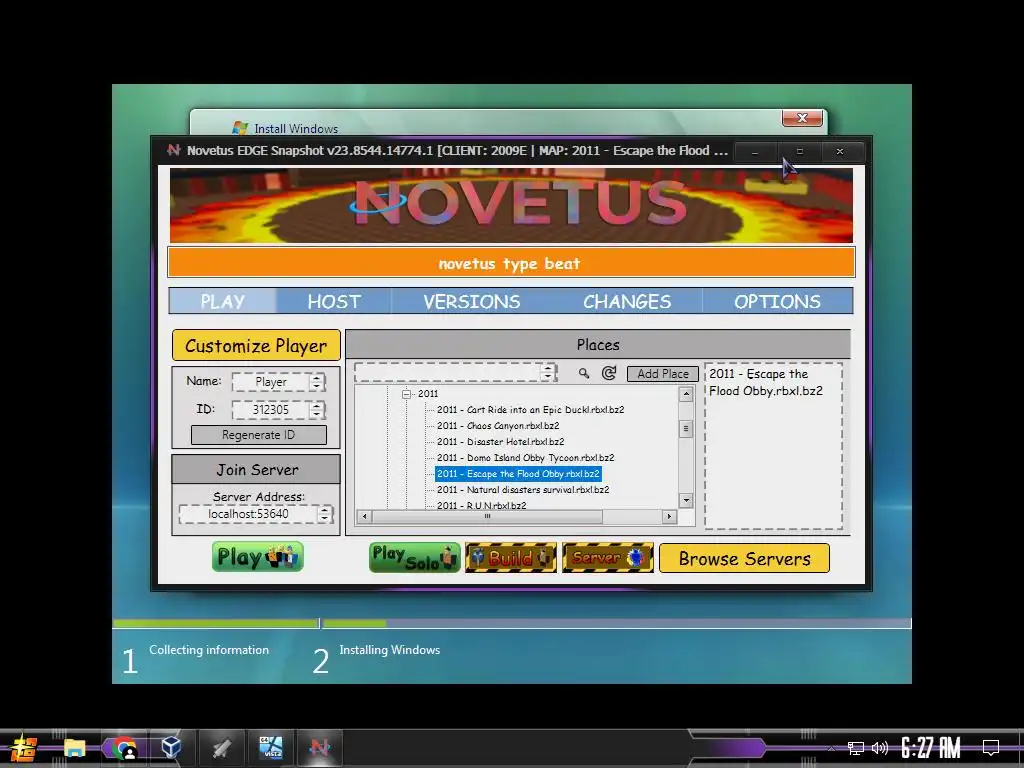Click the orange 'novetus type beat' splash banner
The image size is (1024, 768).
(x=511, y=263)
